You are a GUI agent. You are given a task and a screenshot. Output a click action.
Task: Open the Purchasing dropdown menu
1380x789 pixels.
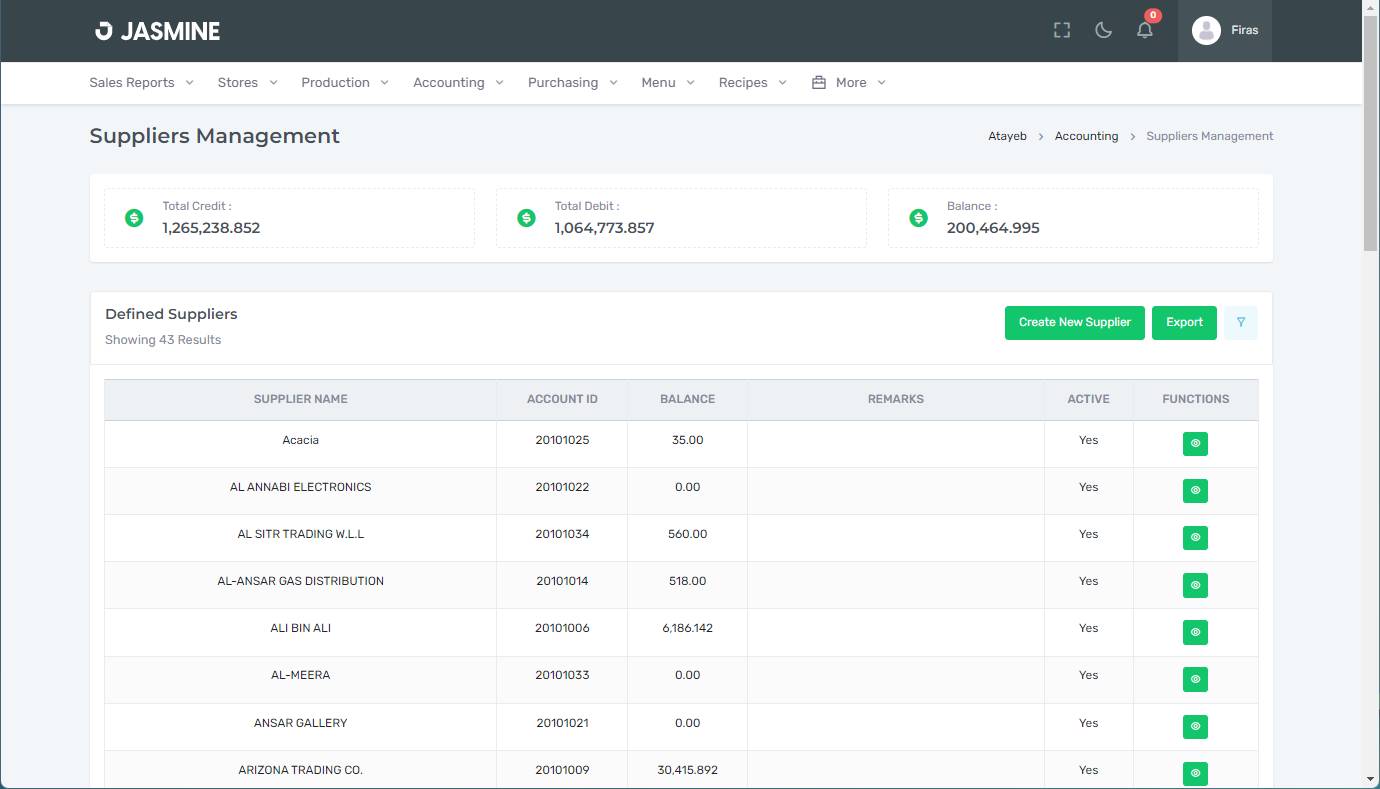coord(572,83)
